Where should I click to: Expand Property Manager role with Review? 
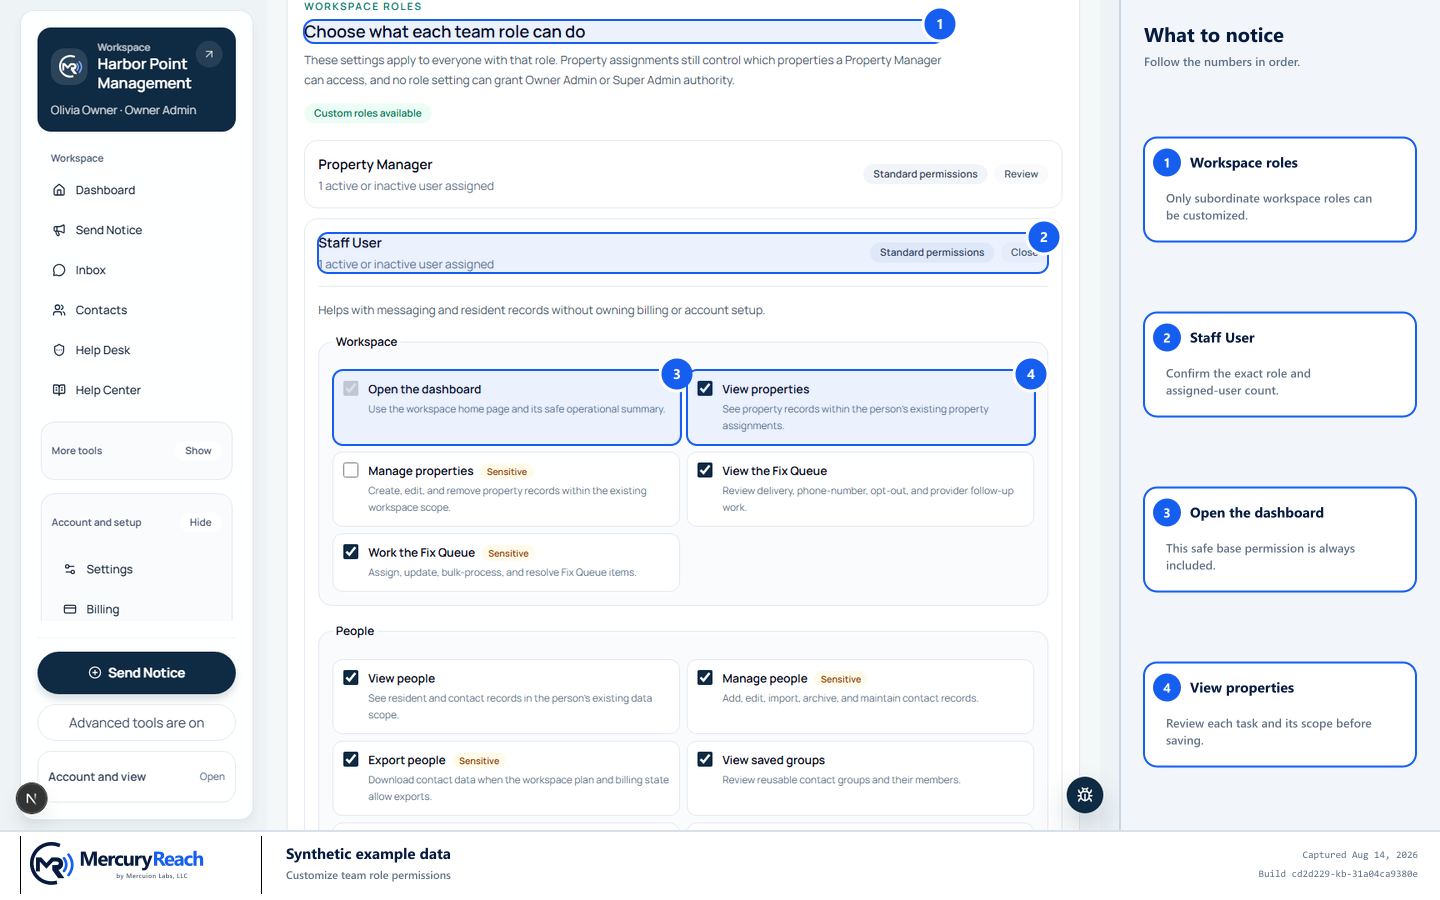coord(1021,174)
